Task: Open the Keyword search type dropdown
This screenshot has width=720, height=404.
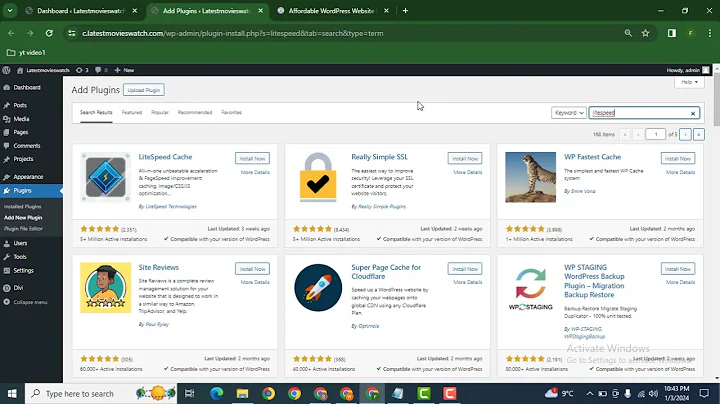Action: pyautogui.click(x=568, y=113)
